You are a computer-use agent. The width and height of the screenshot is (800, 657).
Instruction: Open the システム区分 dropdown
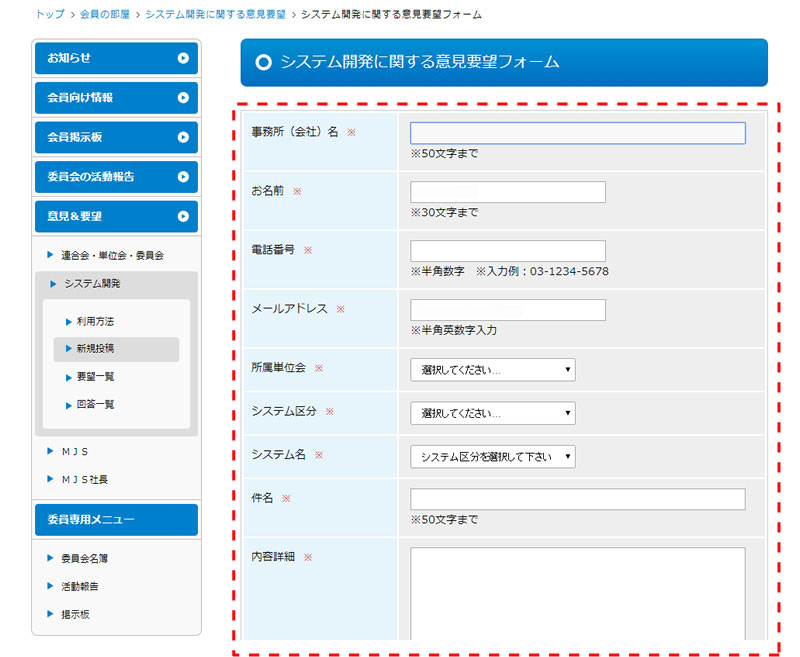(x=492, y=413)
